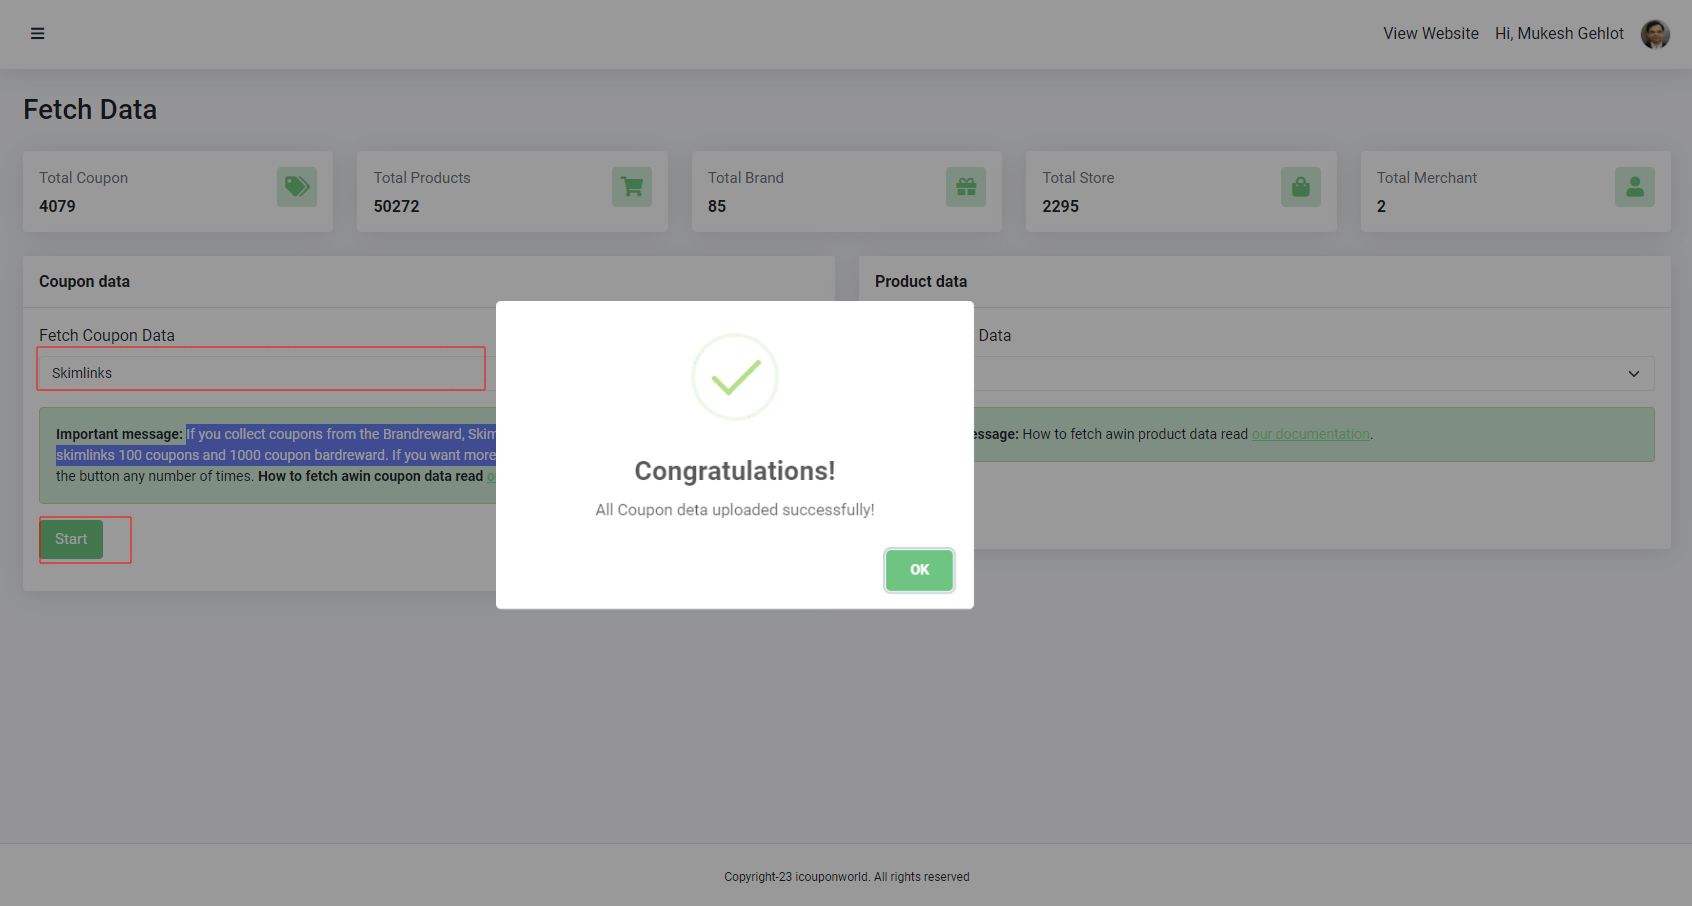Screen dimensions: 1692x906
Task: Select the Total Products count 50272
Action: click(x=396, y=206)
